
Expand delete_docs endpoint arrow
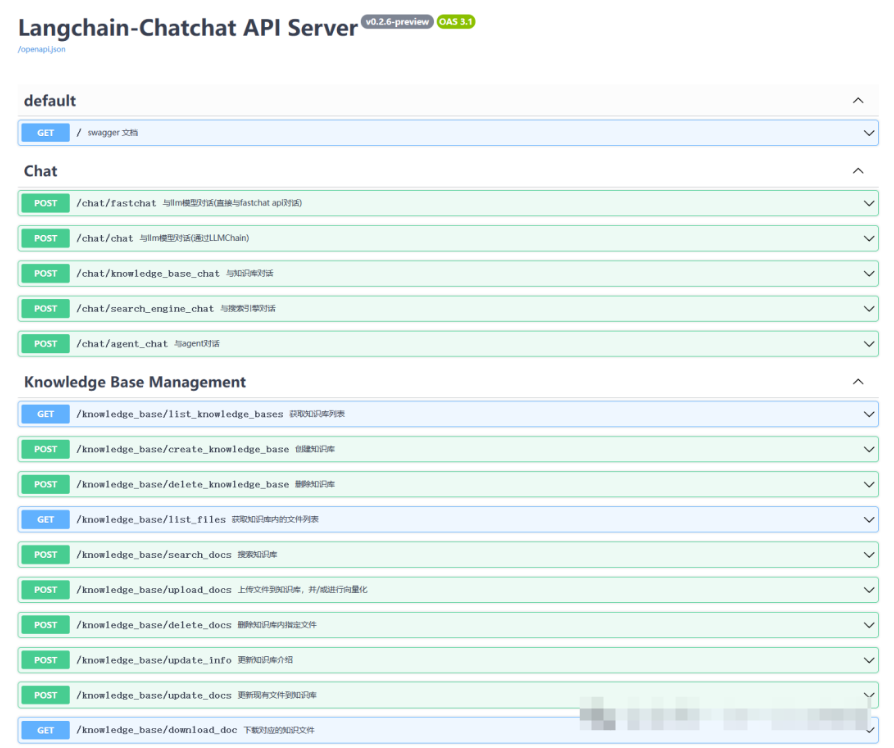tap(869, 625)
